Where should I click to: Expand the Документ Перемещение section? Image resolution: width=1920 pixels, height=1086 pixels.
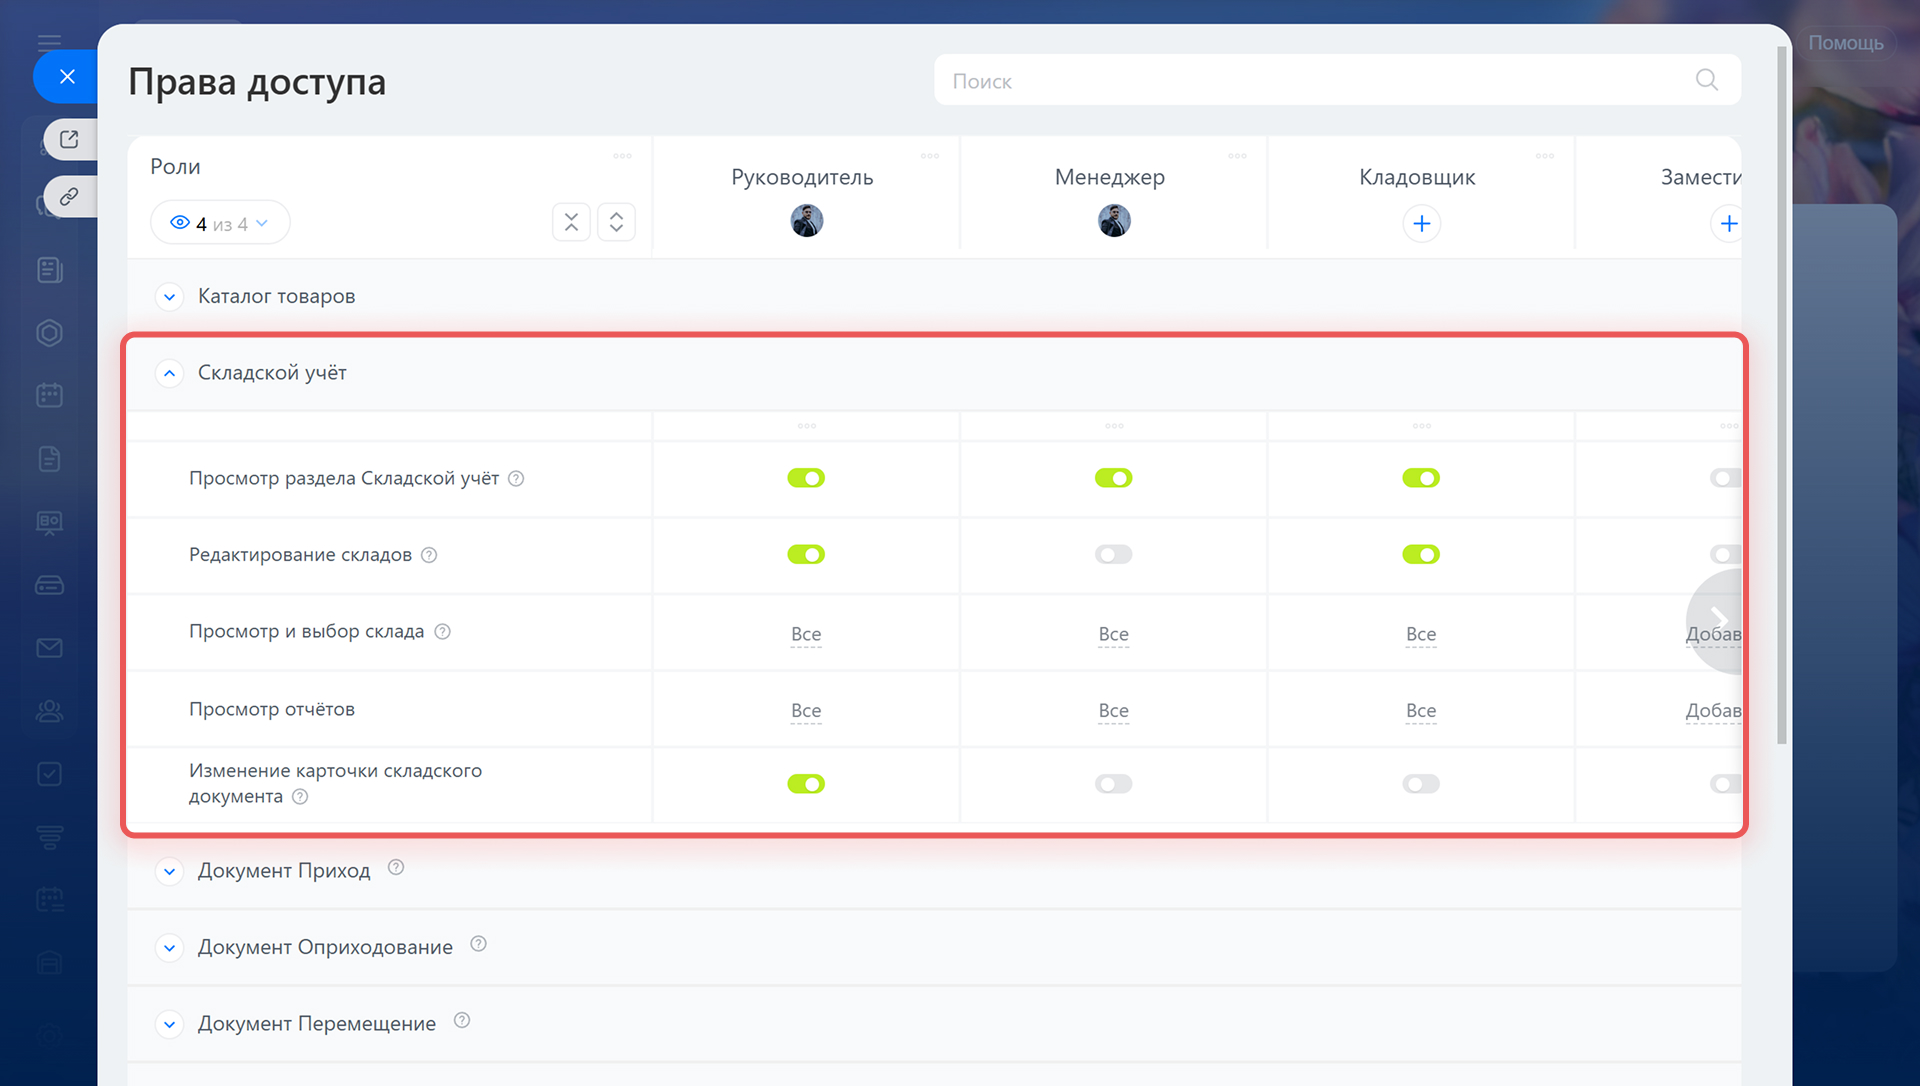pos(170,1024)
